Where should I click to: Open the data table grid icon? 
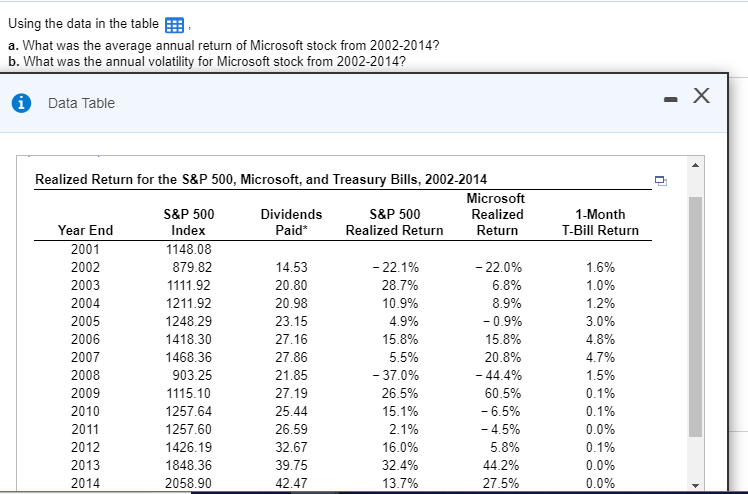pos(174,25)
